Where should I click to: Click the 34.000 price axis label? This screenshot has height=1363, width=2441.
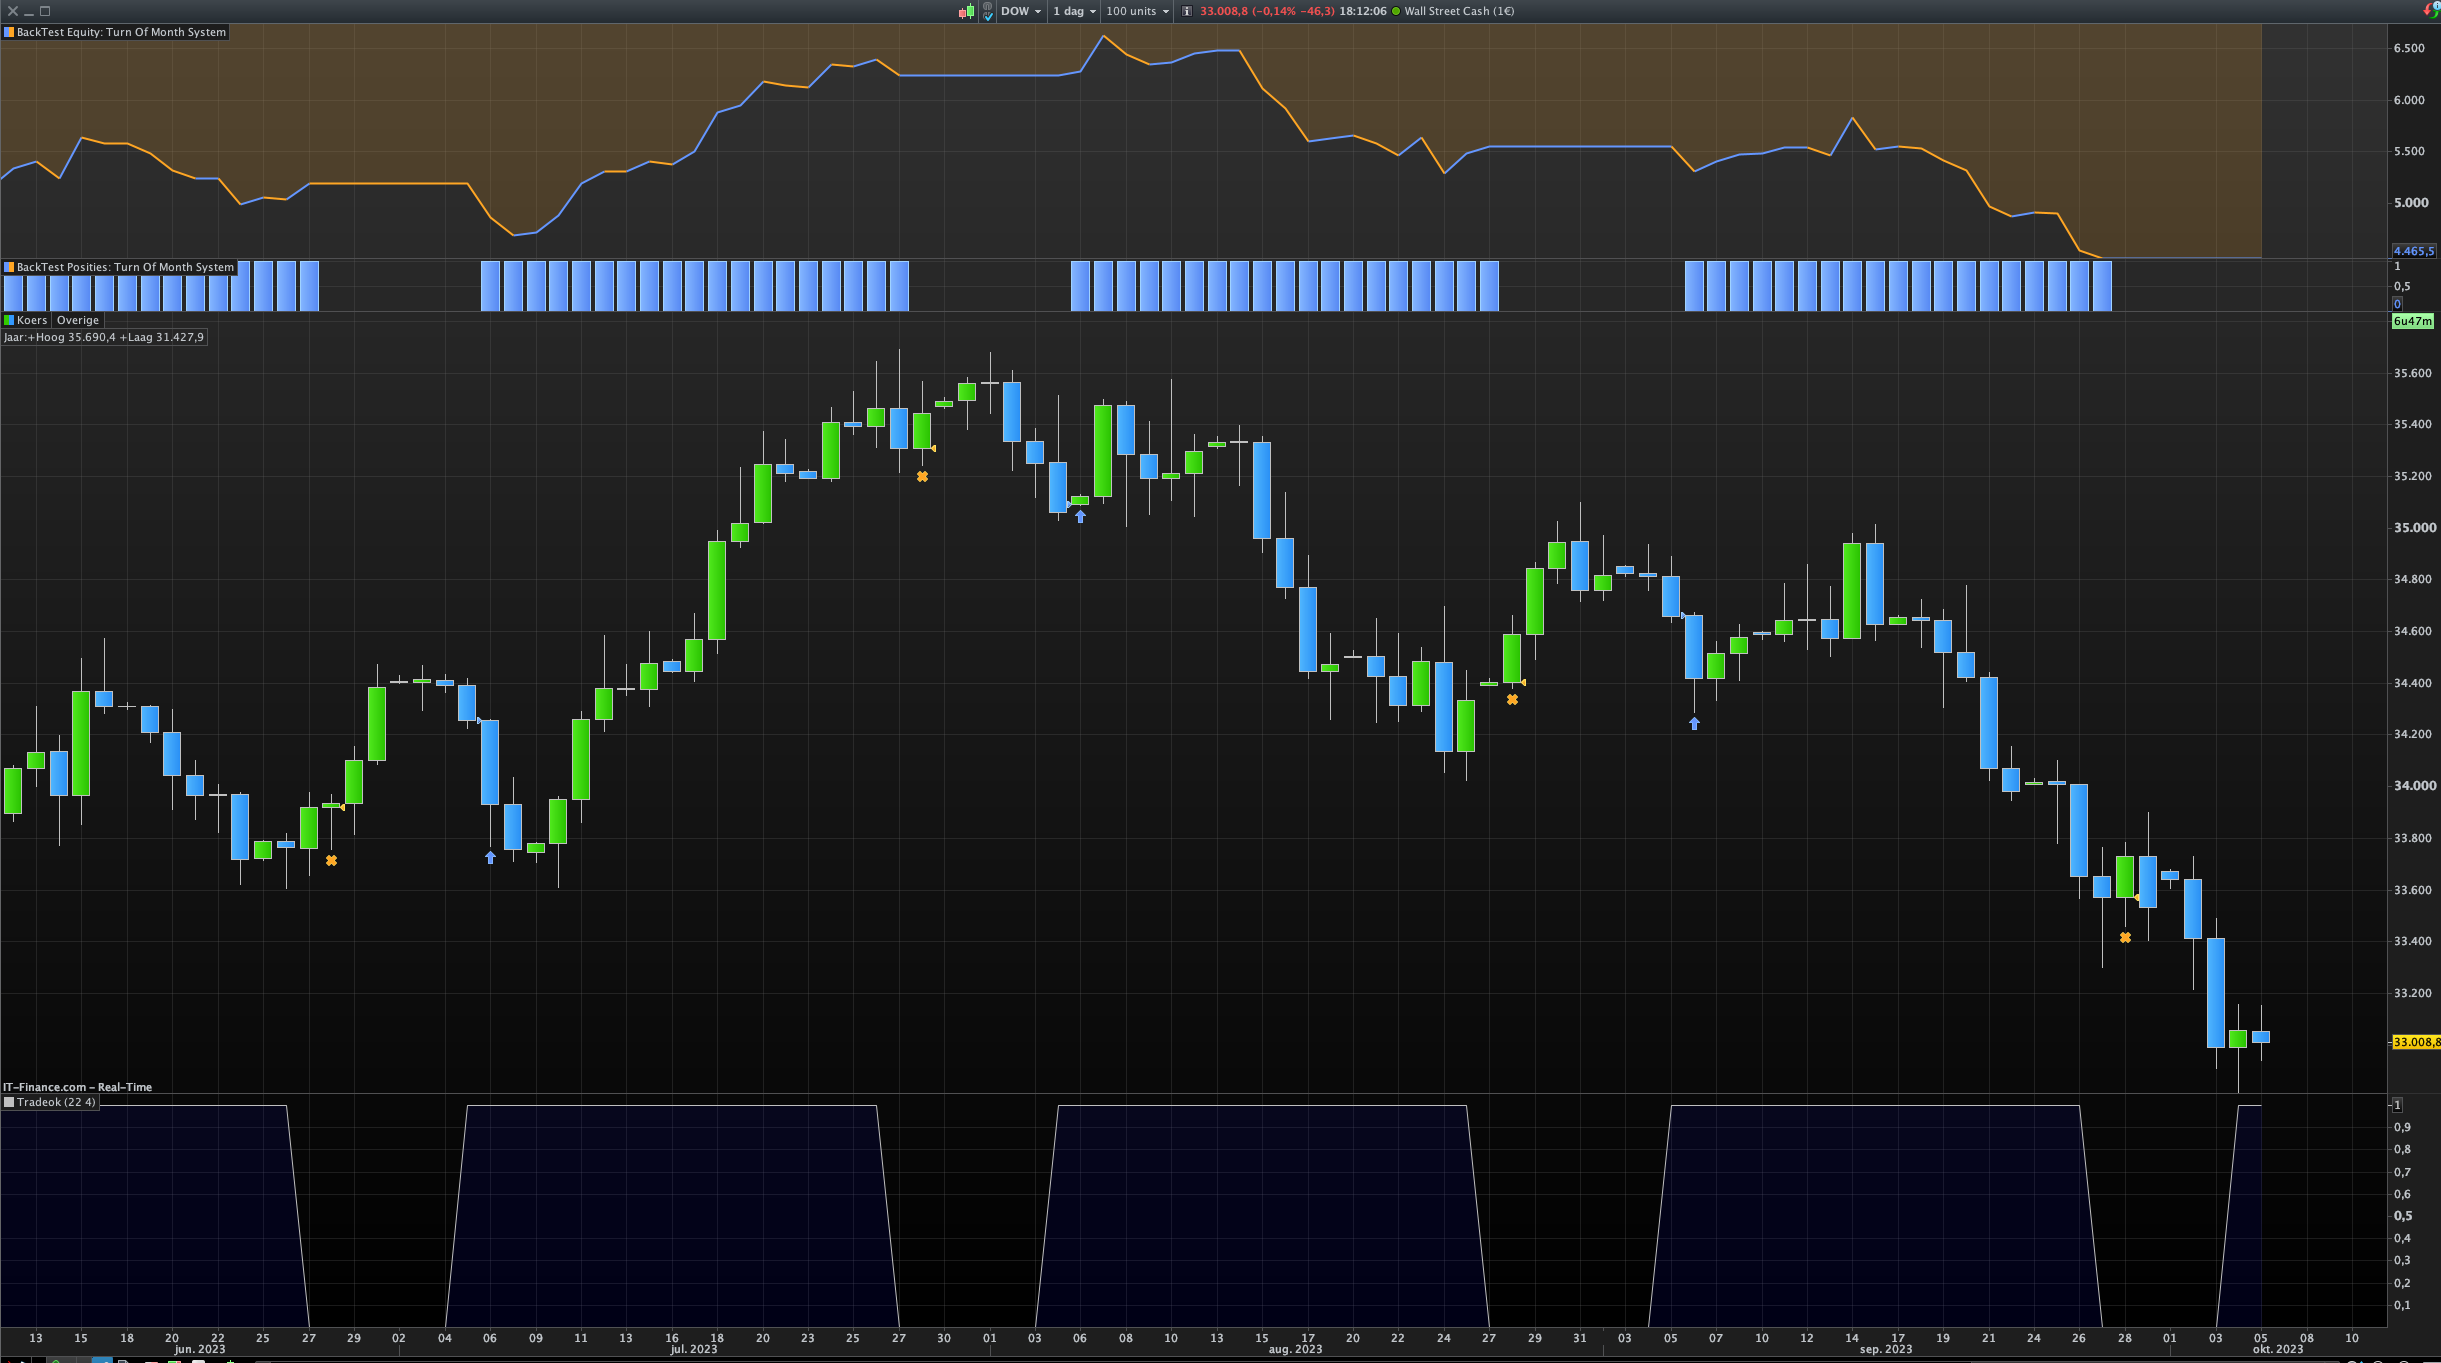click(x=2414, y=786)
